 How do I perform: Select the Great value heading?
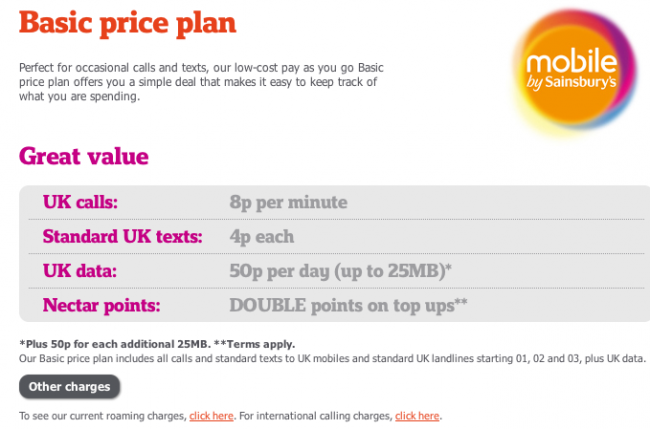(x=84, y=156)
